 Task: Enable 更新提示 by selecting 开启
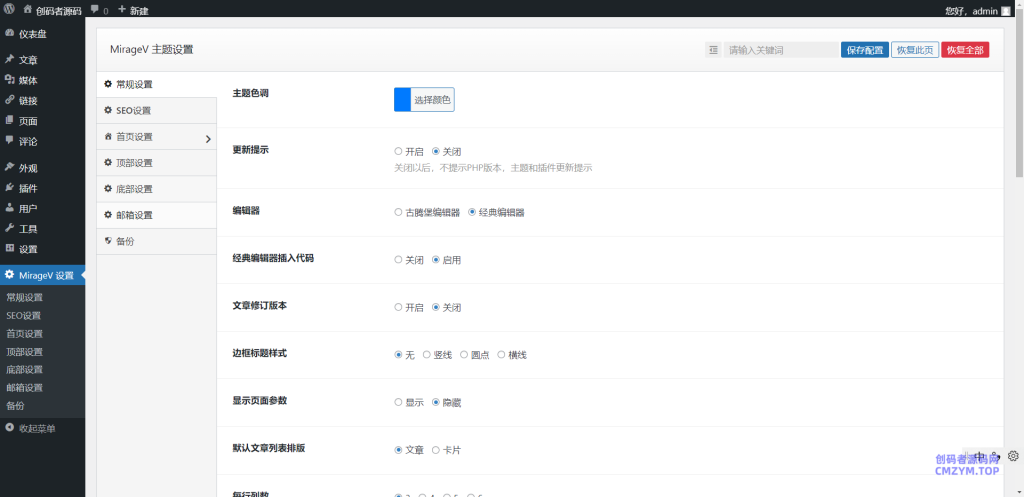(398, 151)
